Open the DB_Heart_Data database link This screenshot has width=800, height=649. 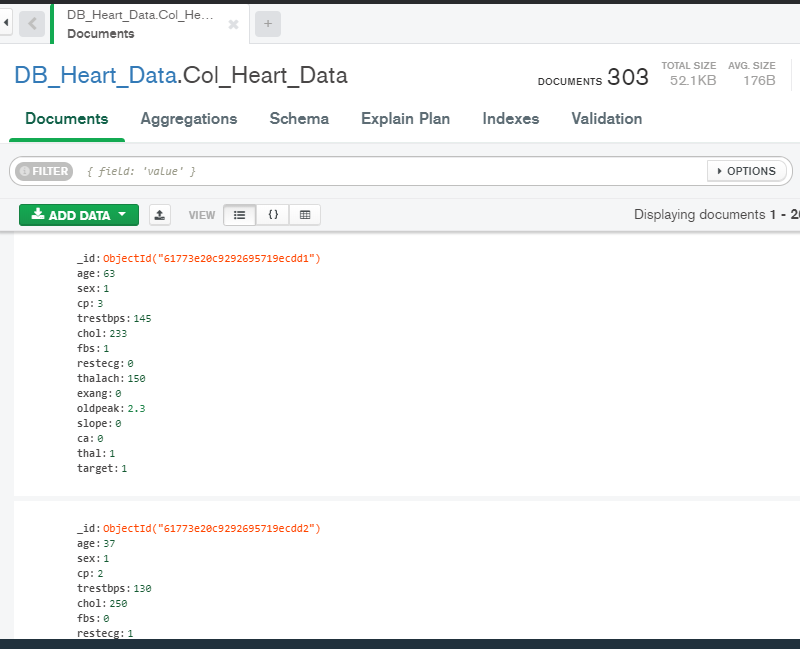95,76
